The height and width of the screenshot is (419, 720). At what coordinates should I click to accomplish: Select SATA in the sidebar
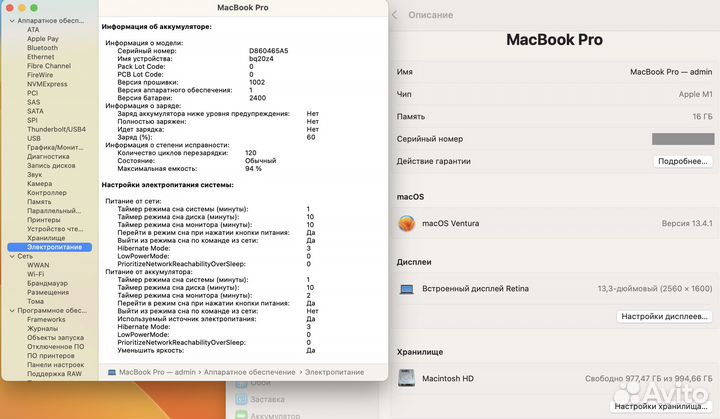pos(35,111)
